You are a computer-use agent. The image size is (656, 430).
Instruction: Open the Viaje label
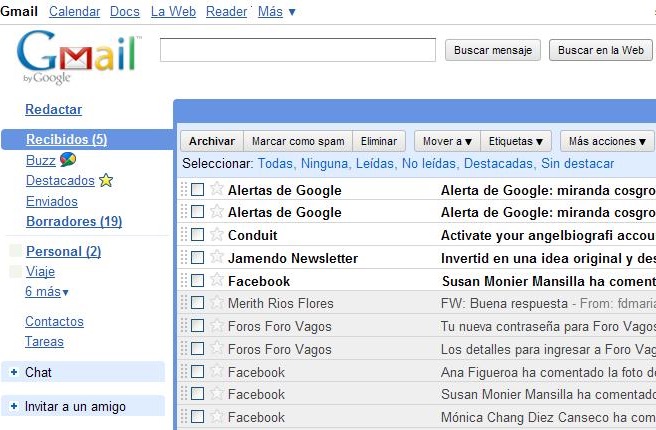40,272
